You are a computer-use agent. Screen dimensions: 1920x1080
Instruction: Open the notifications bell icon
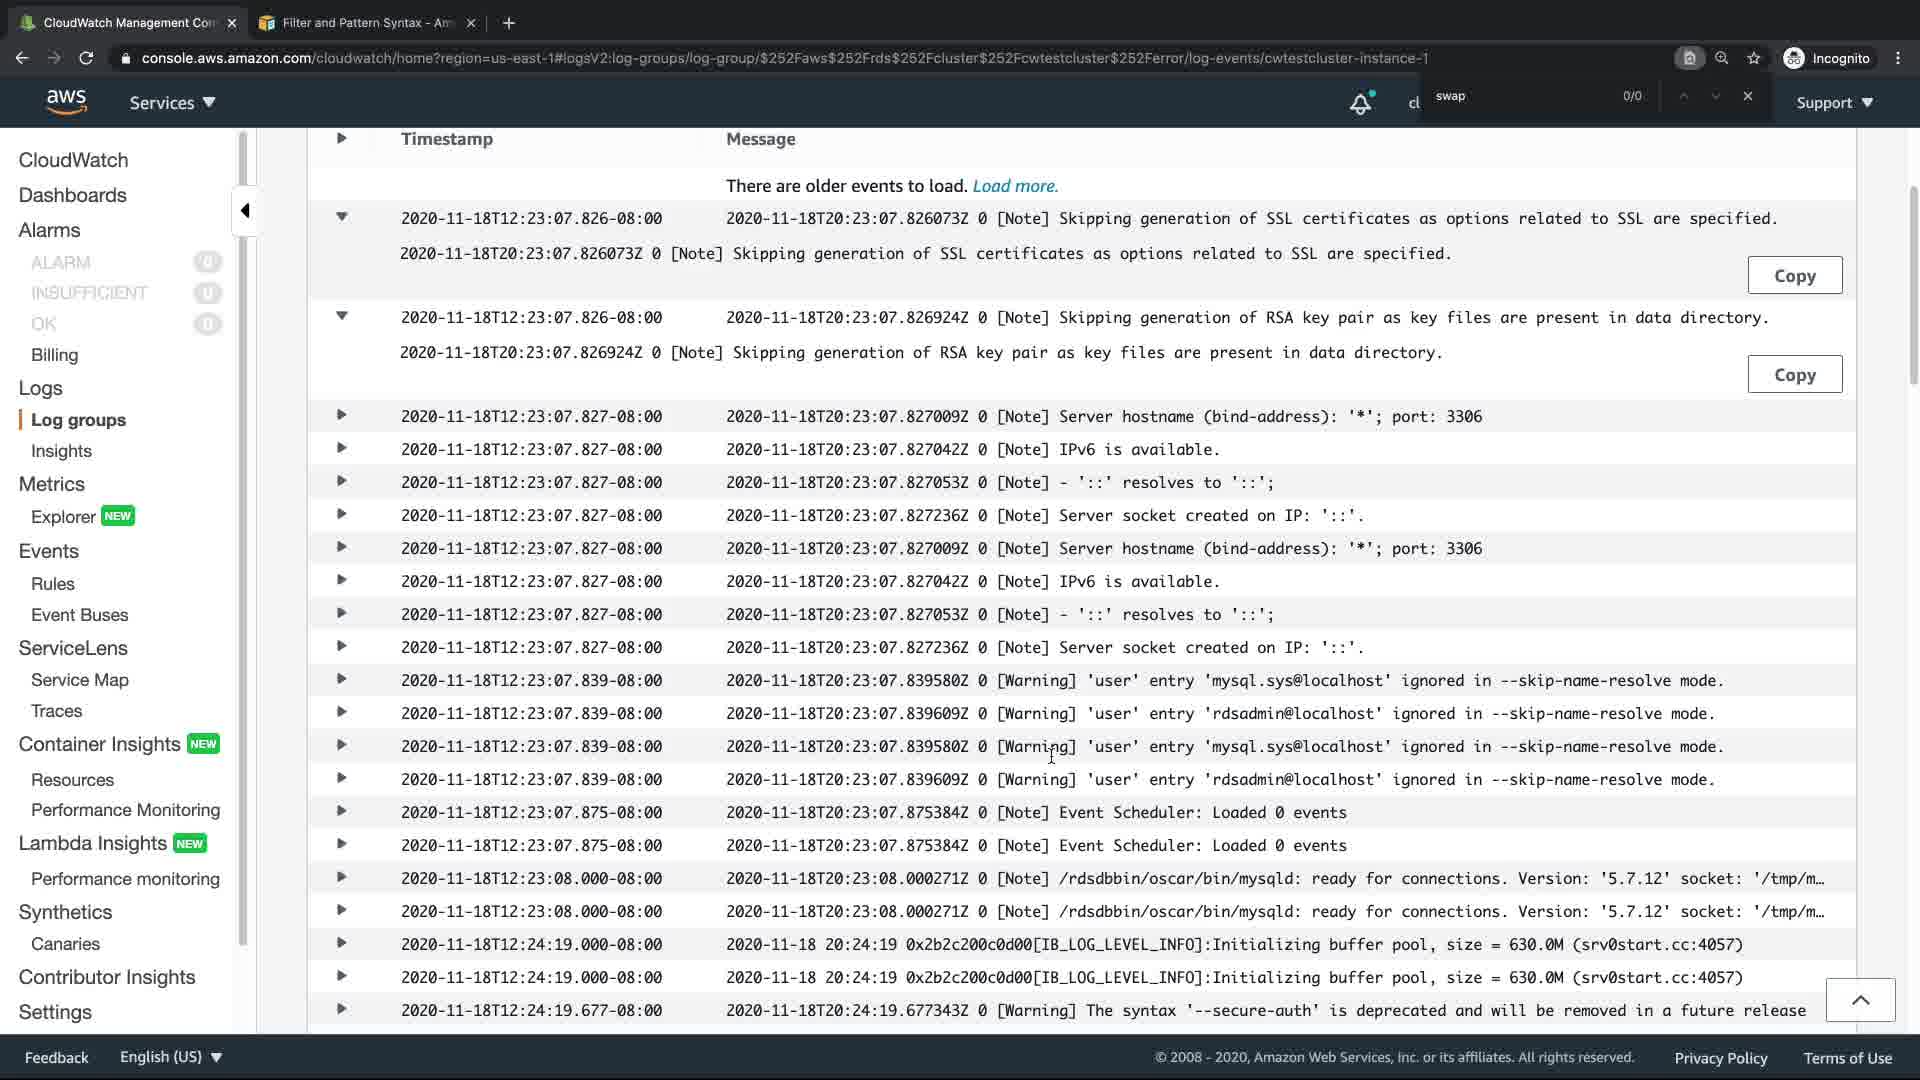(x=1360, y=103)
